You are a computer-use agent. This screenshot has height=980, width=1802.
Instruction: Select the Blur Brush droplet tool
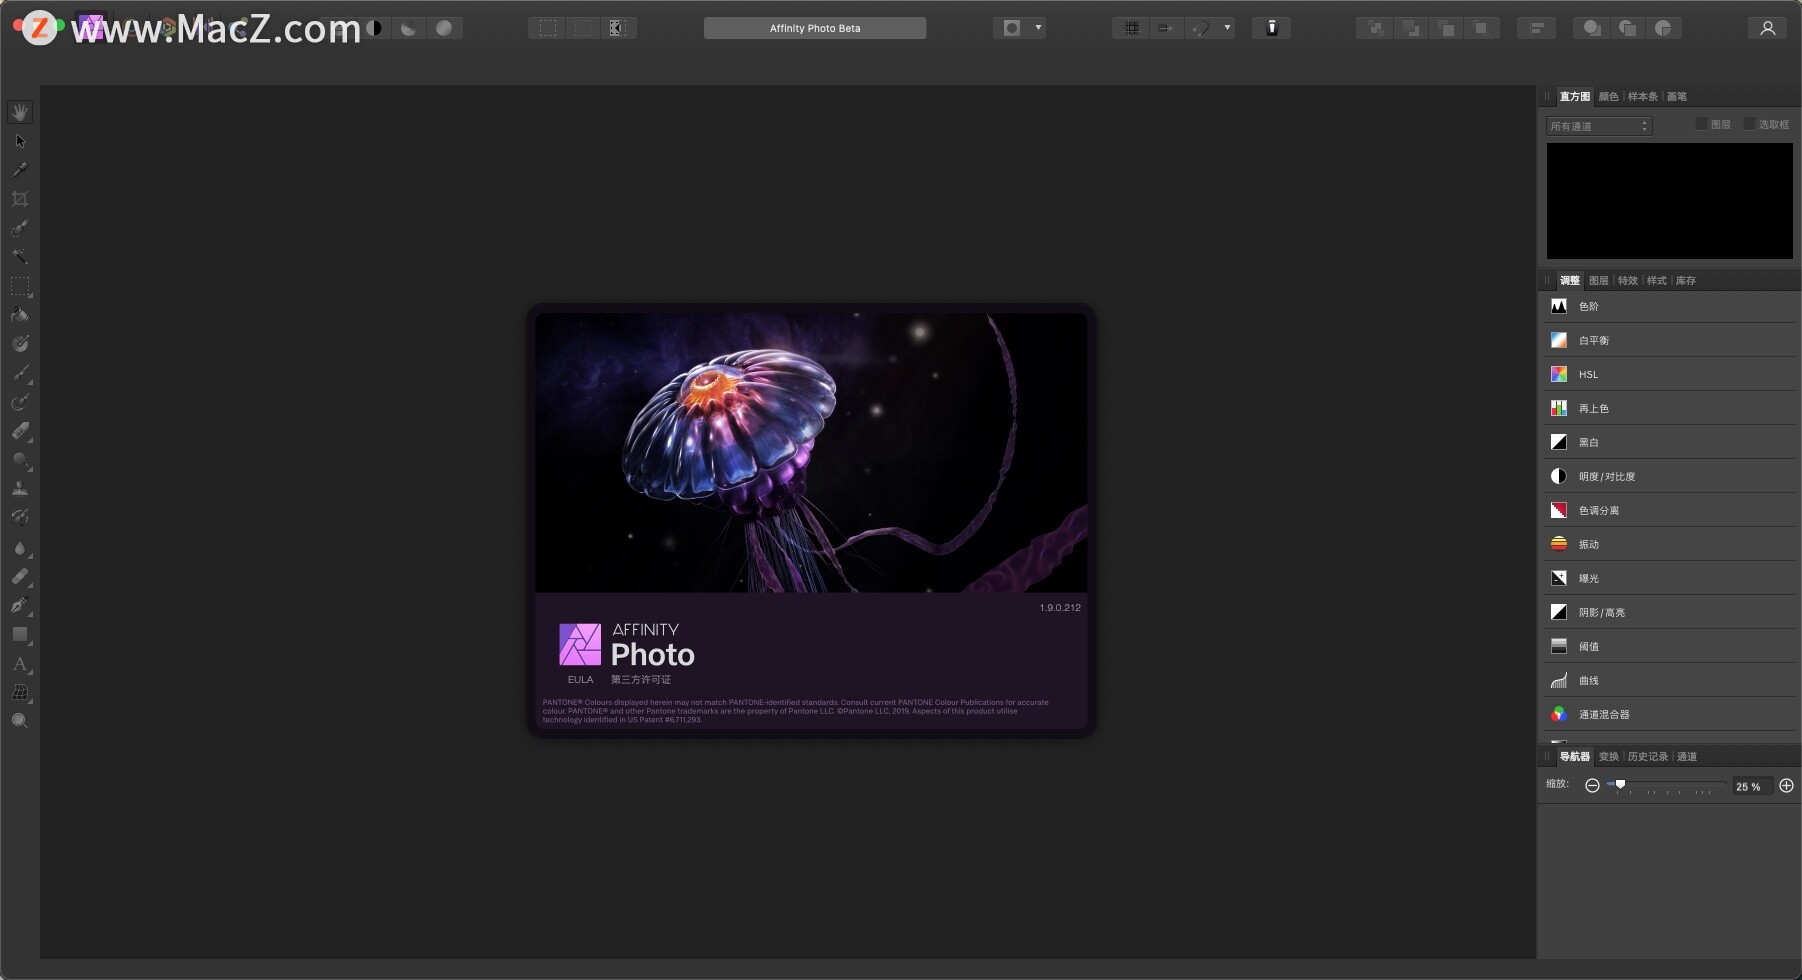point(20,548)
